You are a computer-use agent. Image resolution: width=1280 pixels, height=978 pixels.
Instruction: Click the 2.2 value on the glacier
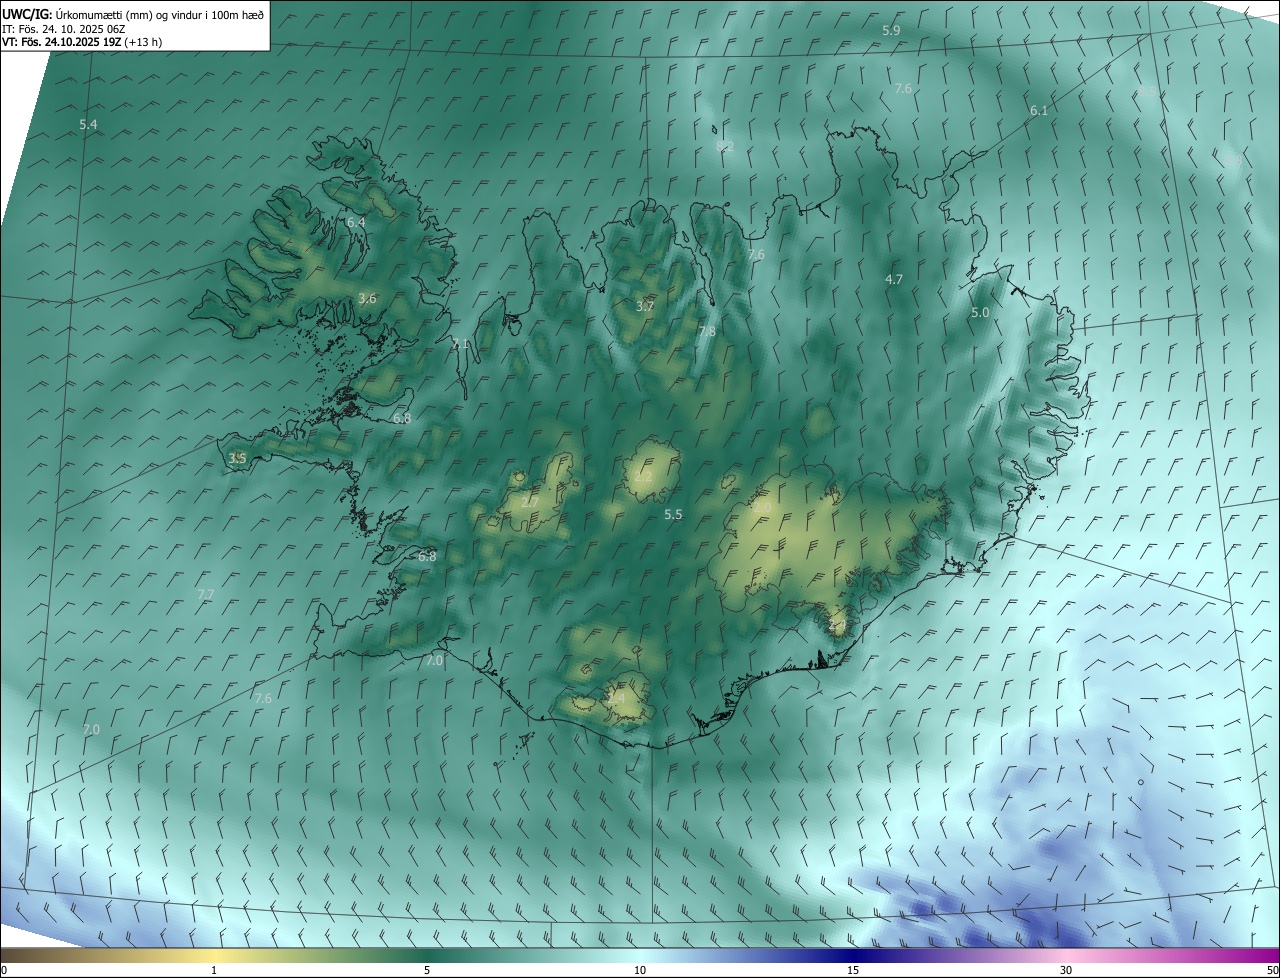[643, 477]
